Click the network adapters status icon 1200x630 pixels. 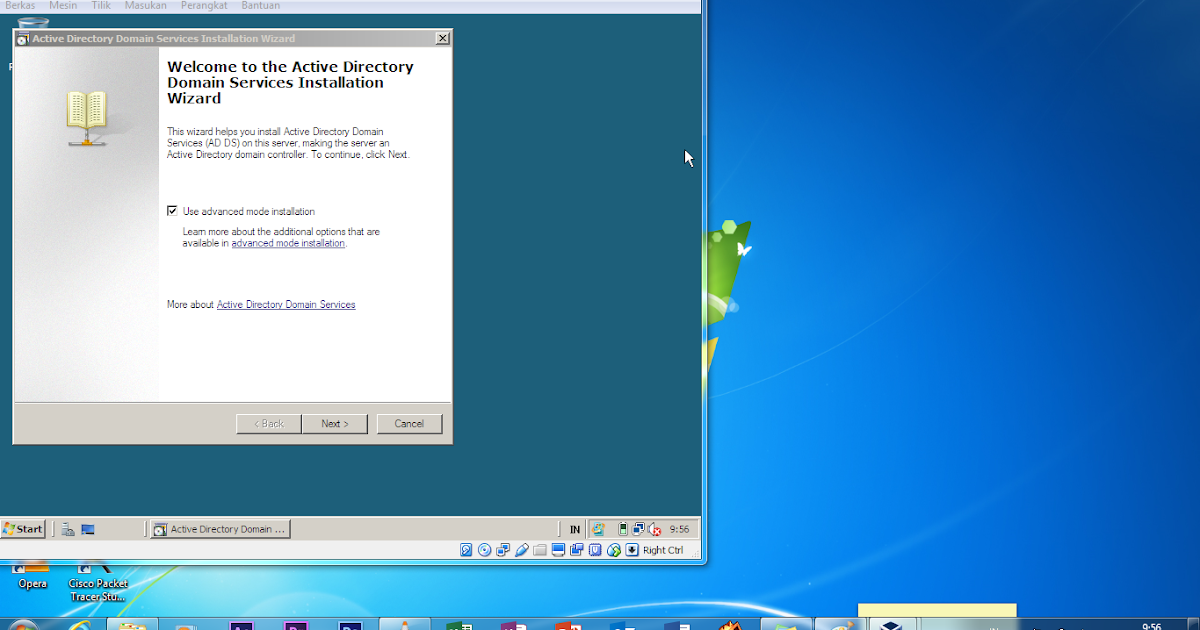[x=503, y=549]
